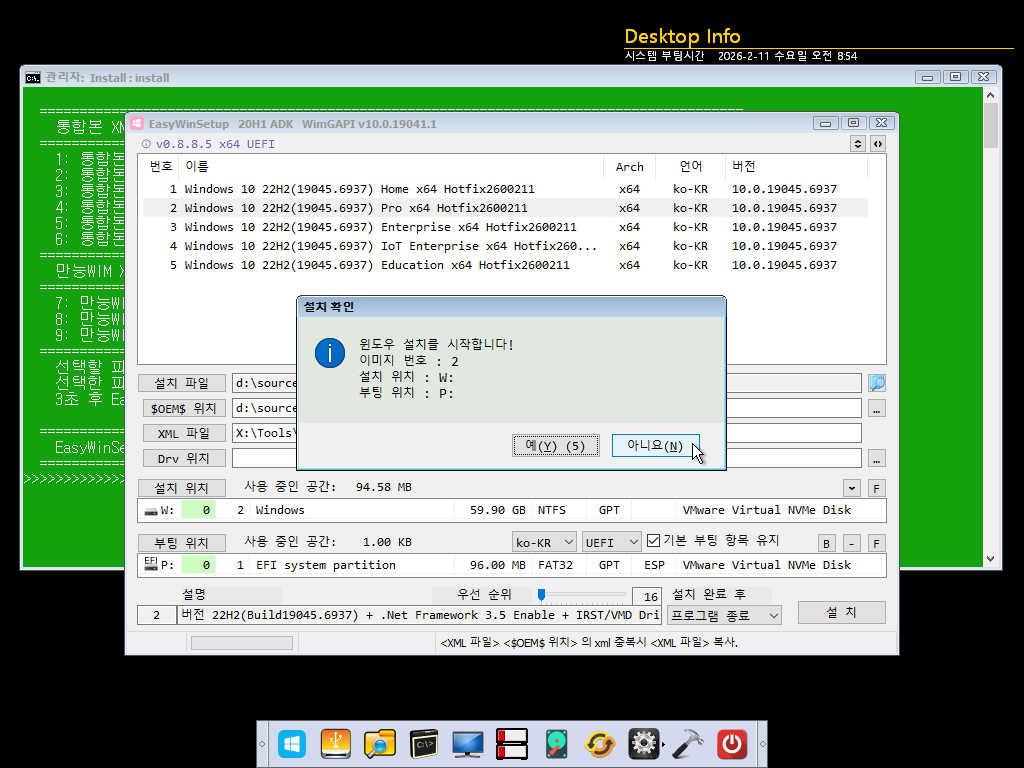Click the cmd icon in Install window title bar
Image resolution: width=1024 pixels, height=768 pixels.
pos(33,78)
